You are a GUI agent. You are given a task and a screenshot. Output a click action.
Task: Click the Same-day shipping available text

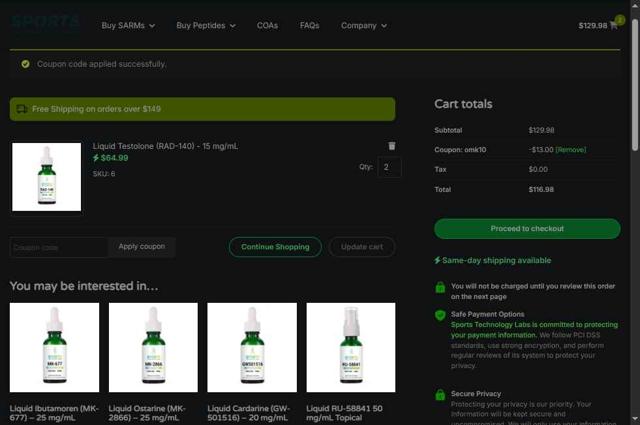click(x=496, y=260)
